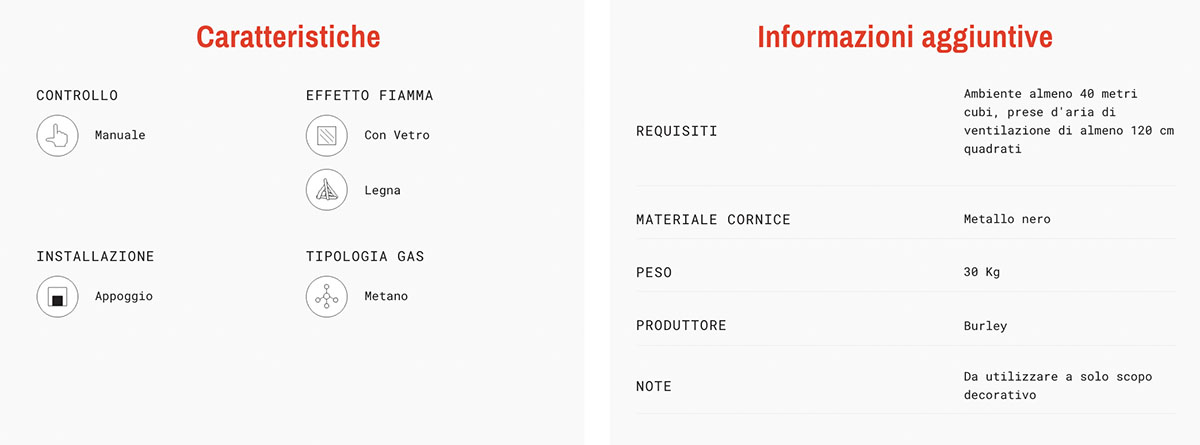Click the Metallo nero value
Viewport: 1200px width, 445px height.
click(1007, 219)
